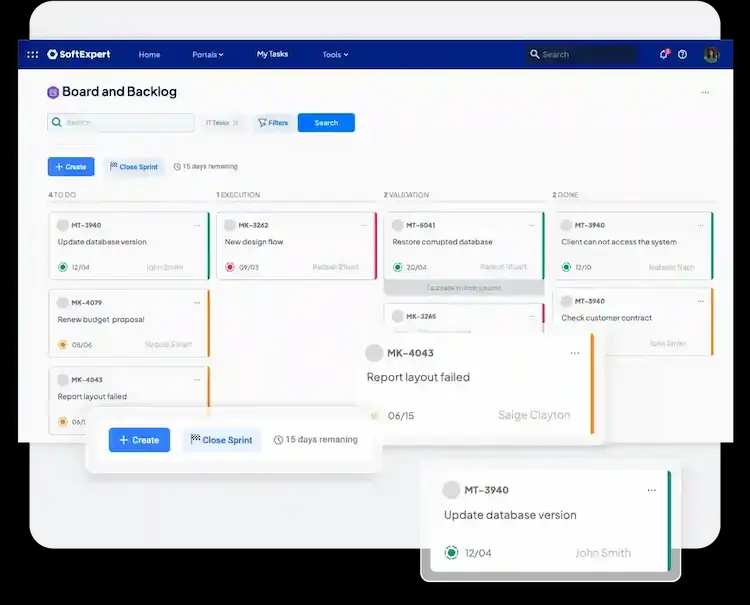Screen dimensions: 750x605
Task: Open the MK-3262 card options menu
Action: [x=364, y=225]
